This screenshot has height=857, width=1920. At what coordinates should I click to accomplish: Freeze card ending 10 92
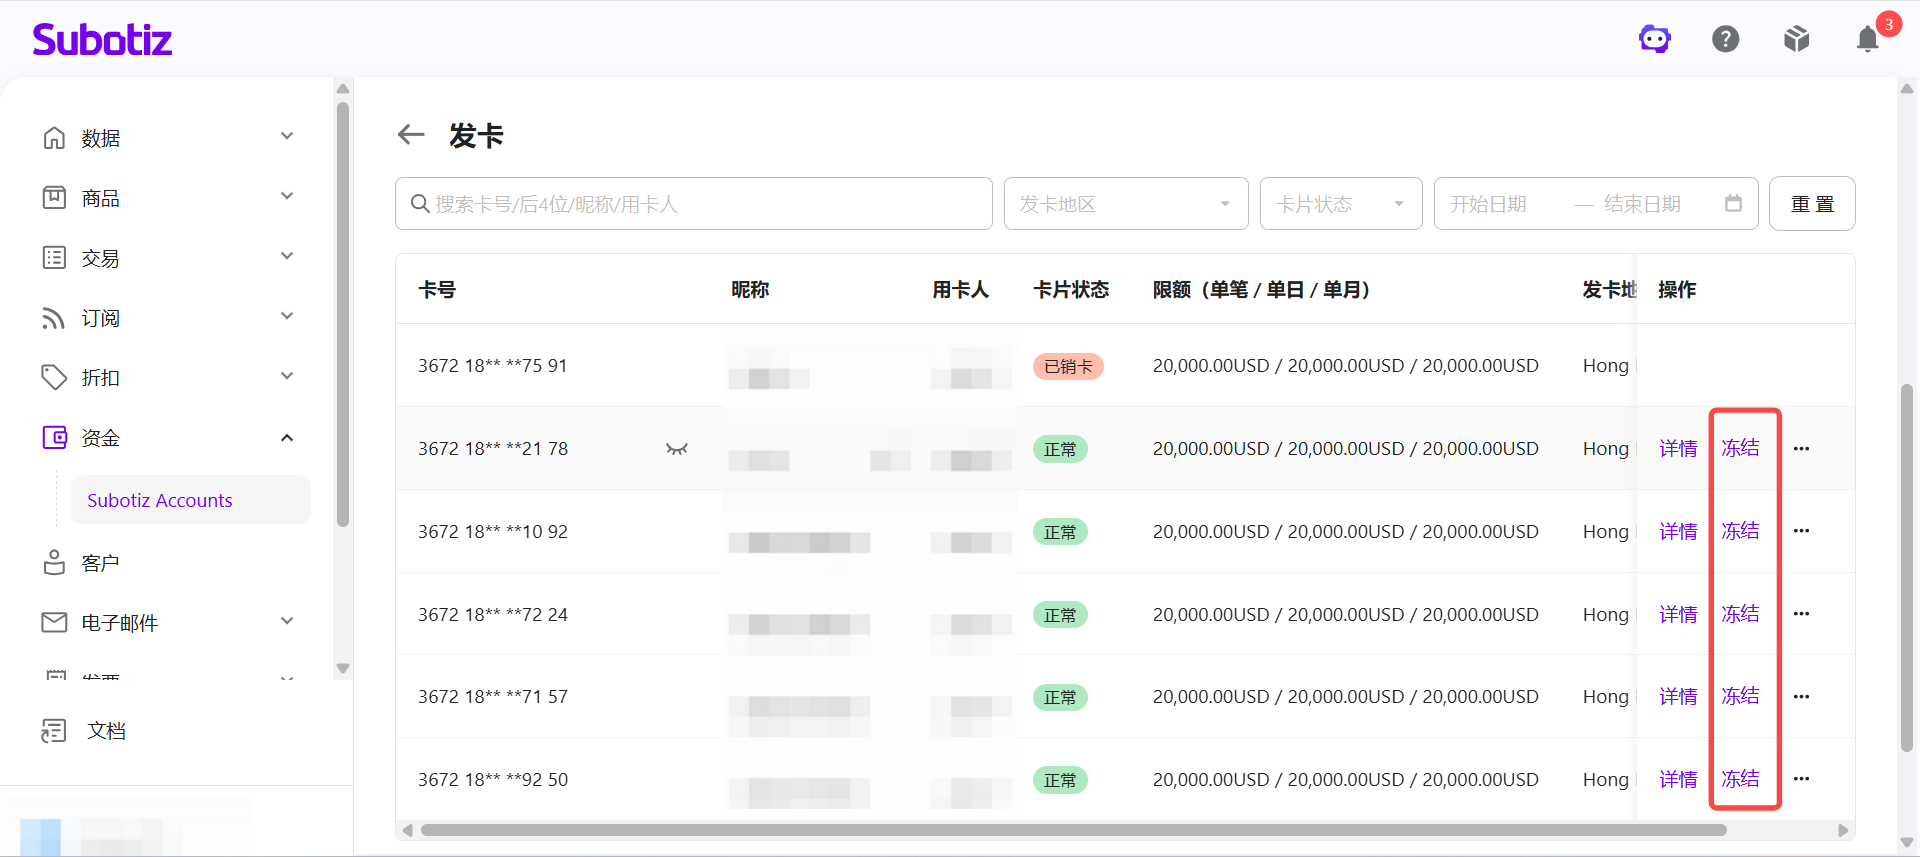1740,531
